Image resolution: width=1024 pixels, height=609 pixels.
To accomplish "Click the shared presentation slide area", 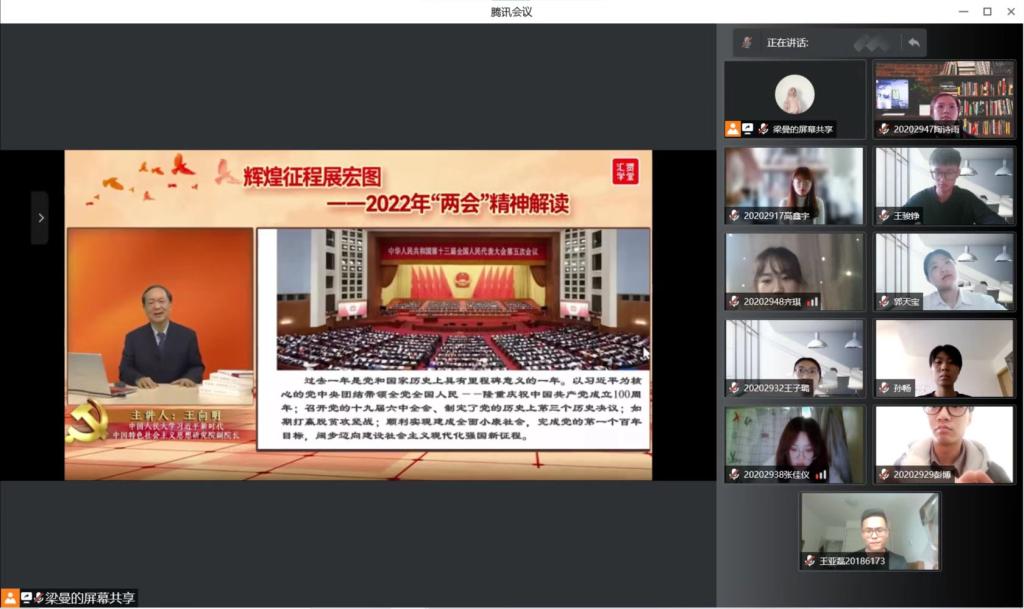I will pyautogui.click(x=358, y=315).
